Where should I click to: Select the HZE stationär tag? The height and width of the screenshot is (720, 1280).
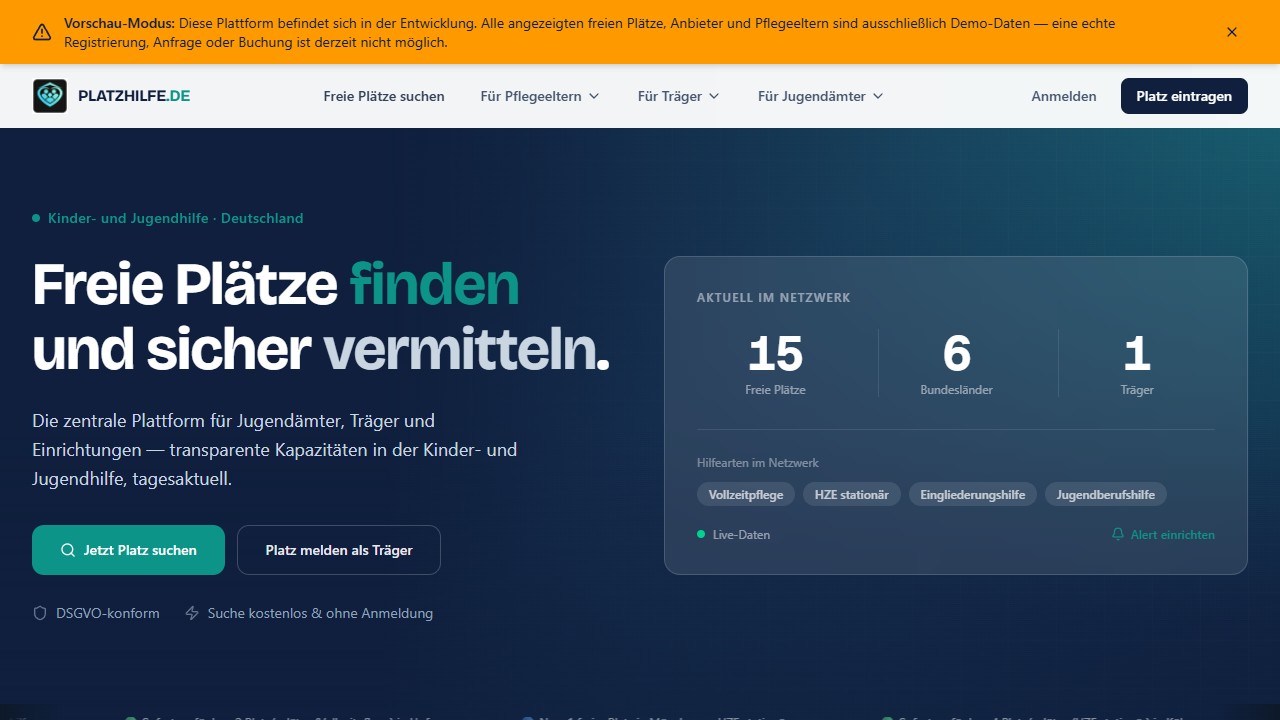852,494
